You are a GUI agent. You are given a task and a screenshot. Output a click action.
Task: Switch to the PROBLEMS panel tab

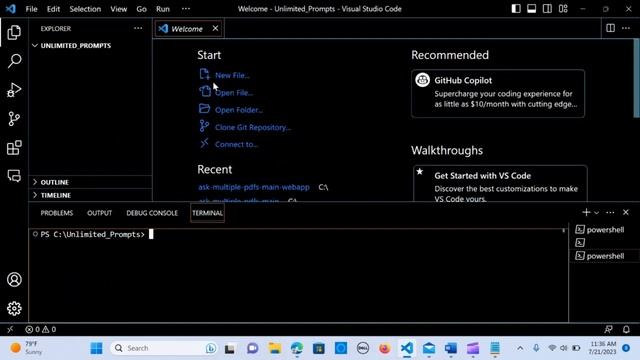click(x=57, y=213)
